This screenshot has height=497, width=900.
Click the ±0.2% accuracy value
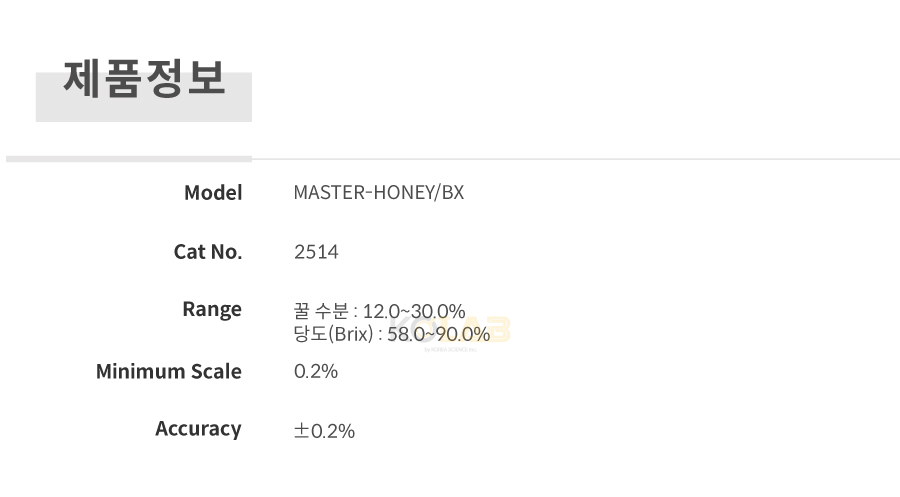(x=324, y=431)
